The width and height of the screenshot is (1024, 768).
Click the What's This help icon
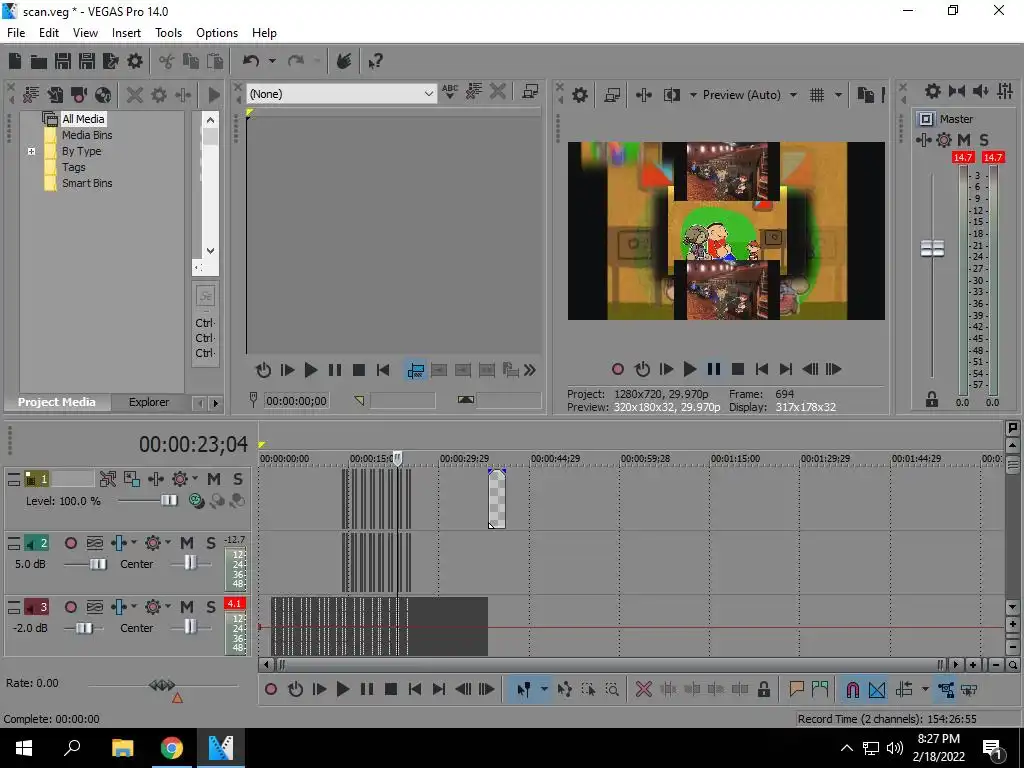tap(376, 61)
